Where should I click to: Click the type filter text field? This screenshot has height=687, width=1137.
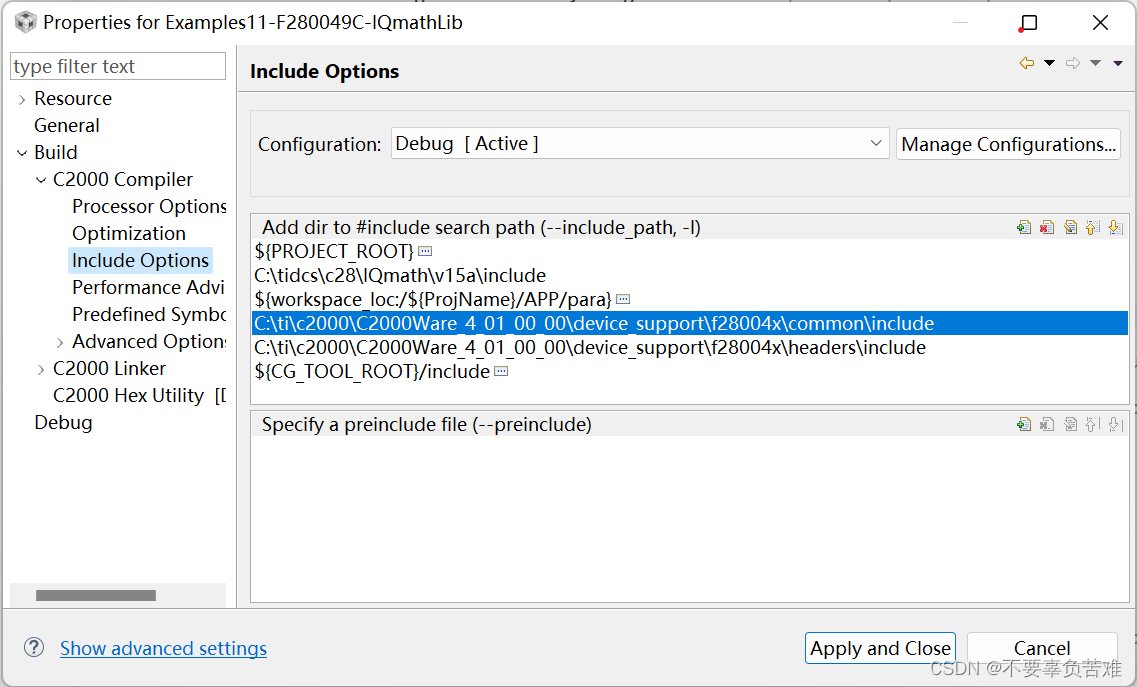117,67
